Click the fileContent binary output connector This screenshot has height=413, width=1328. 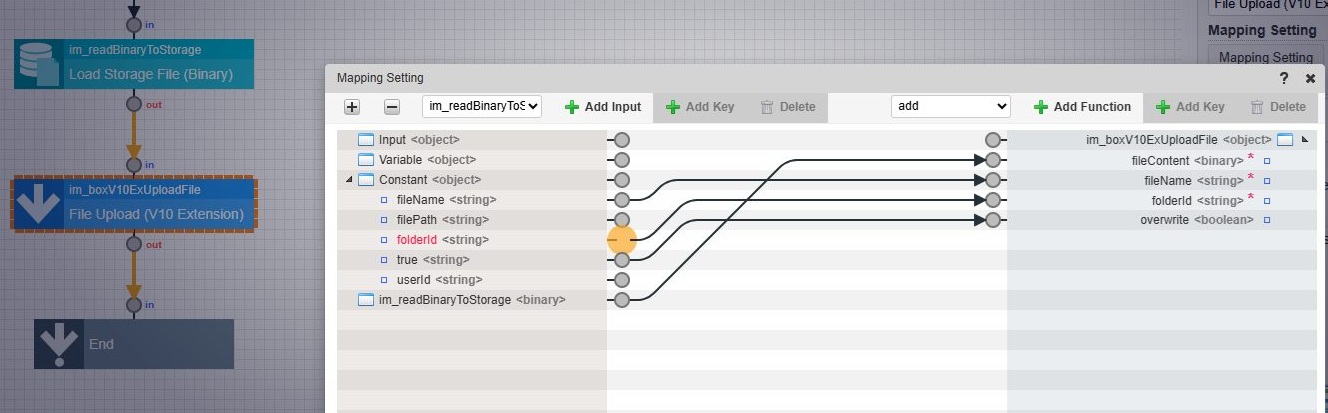(x=992, y=160)
